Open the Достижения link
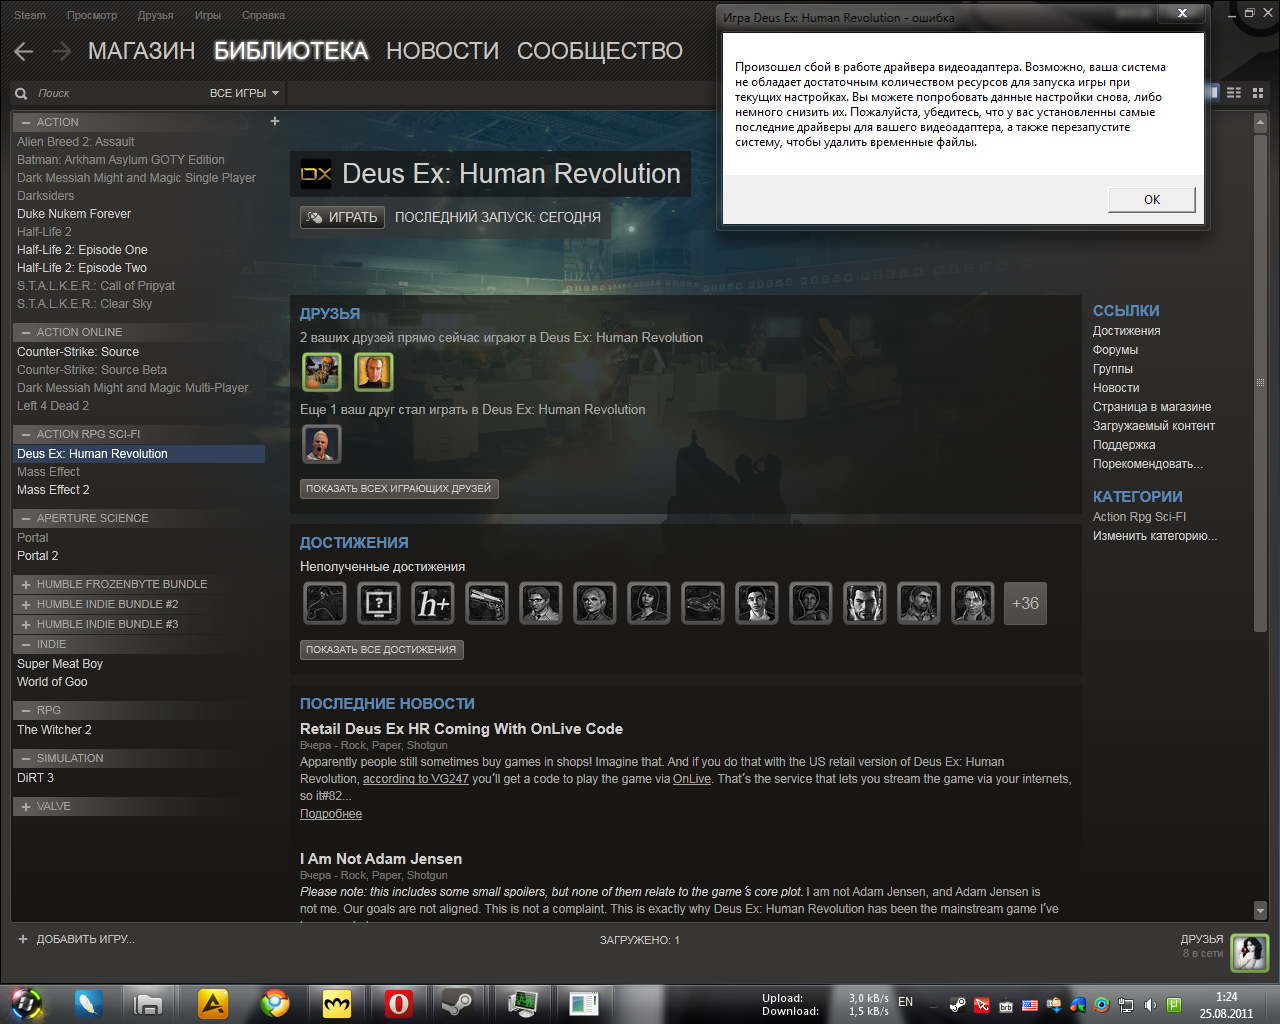Screen dimensions: 1280x1024 (x=1126, y=331)
